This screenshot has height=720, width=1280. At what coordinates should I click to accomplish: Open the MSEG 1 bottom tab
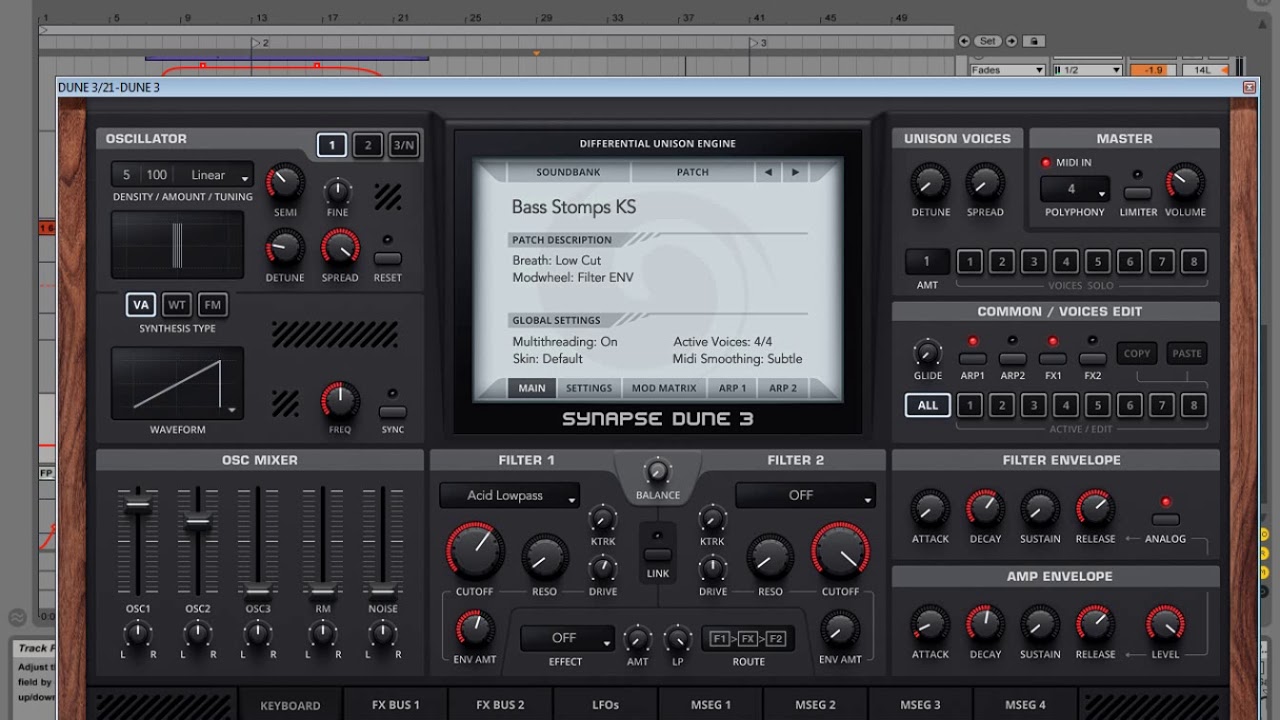710,705
